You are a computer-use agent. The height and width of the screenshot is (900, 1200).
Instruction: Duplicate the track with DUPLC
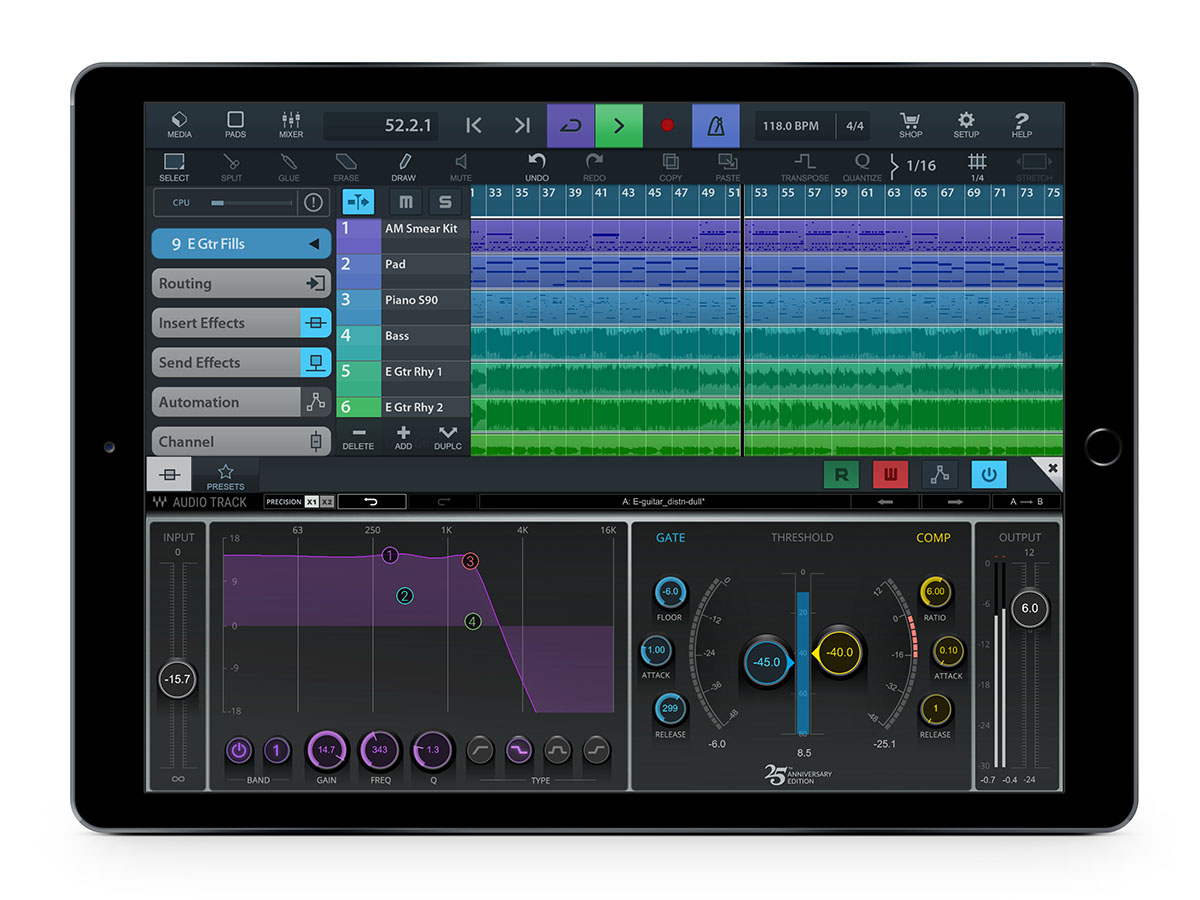pos(447,438)
